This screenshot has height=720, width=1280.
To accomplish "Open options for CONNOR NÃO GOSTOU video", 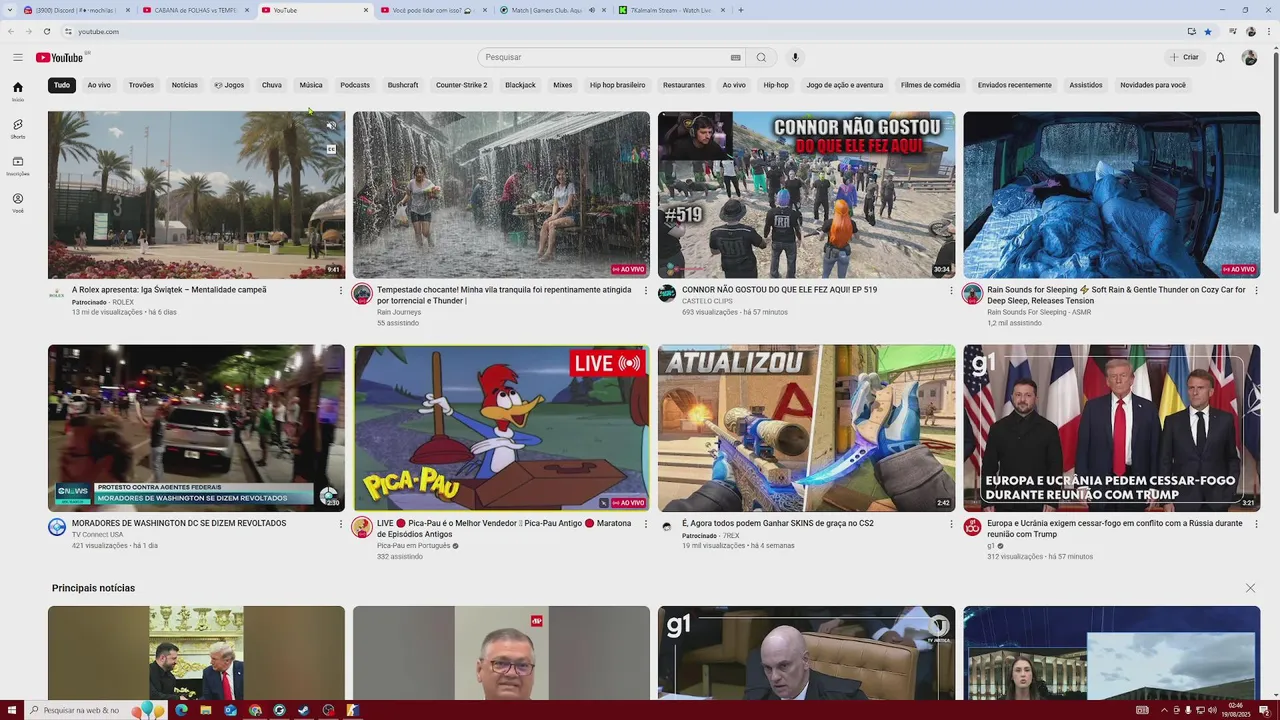I will pyautogui.click(x=951, y=291).
